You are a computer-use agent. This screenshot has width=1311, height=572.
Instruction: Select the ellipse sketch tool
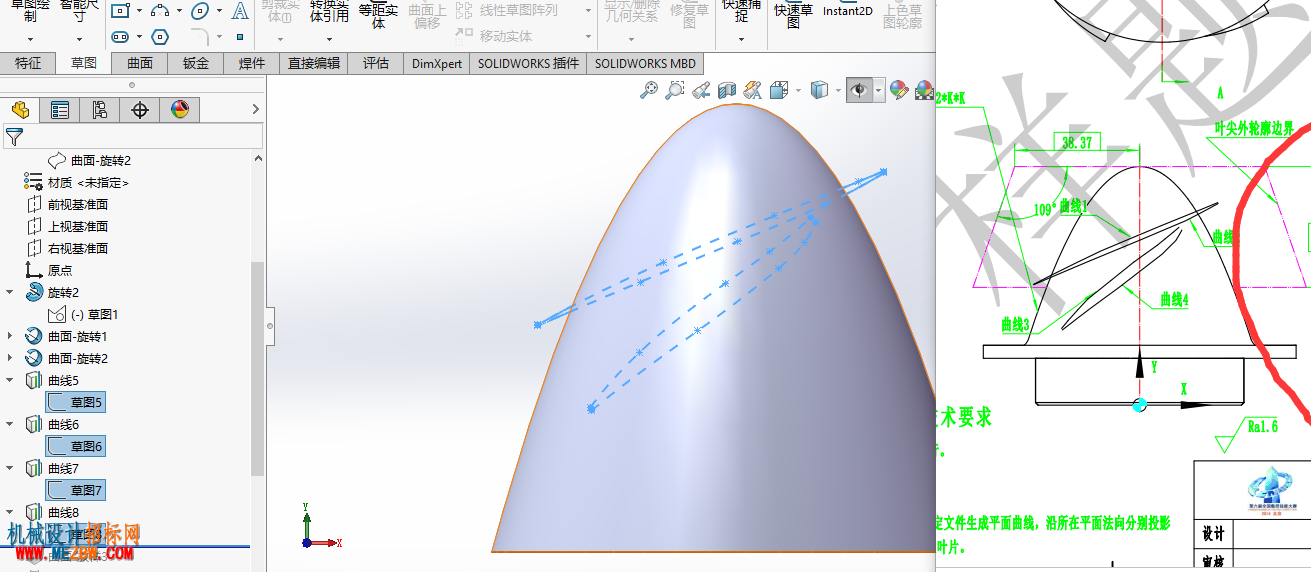(200, 11)
